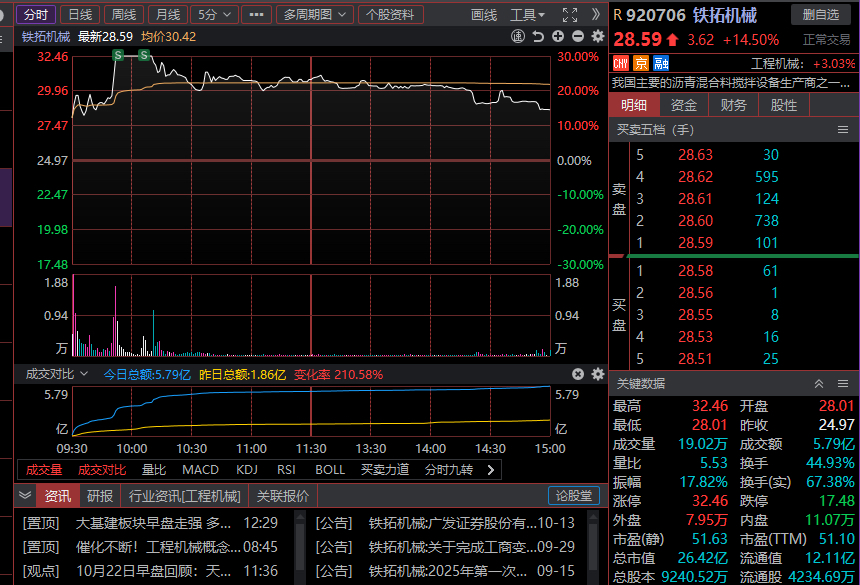
Task: Click the three-dots more periods button
Action: (x=256, y=15)
